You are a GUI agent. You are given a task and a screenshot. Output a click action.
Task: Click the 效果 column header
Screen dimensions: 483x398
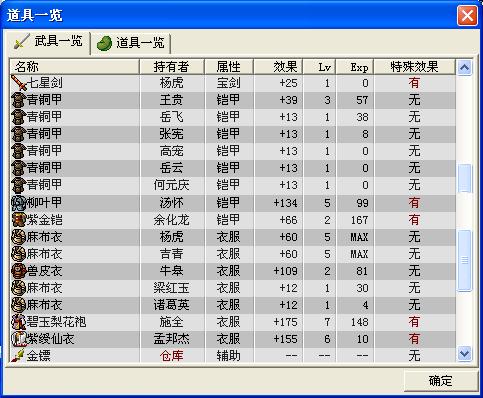(278, 67)
